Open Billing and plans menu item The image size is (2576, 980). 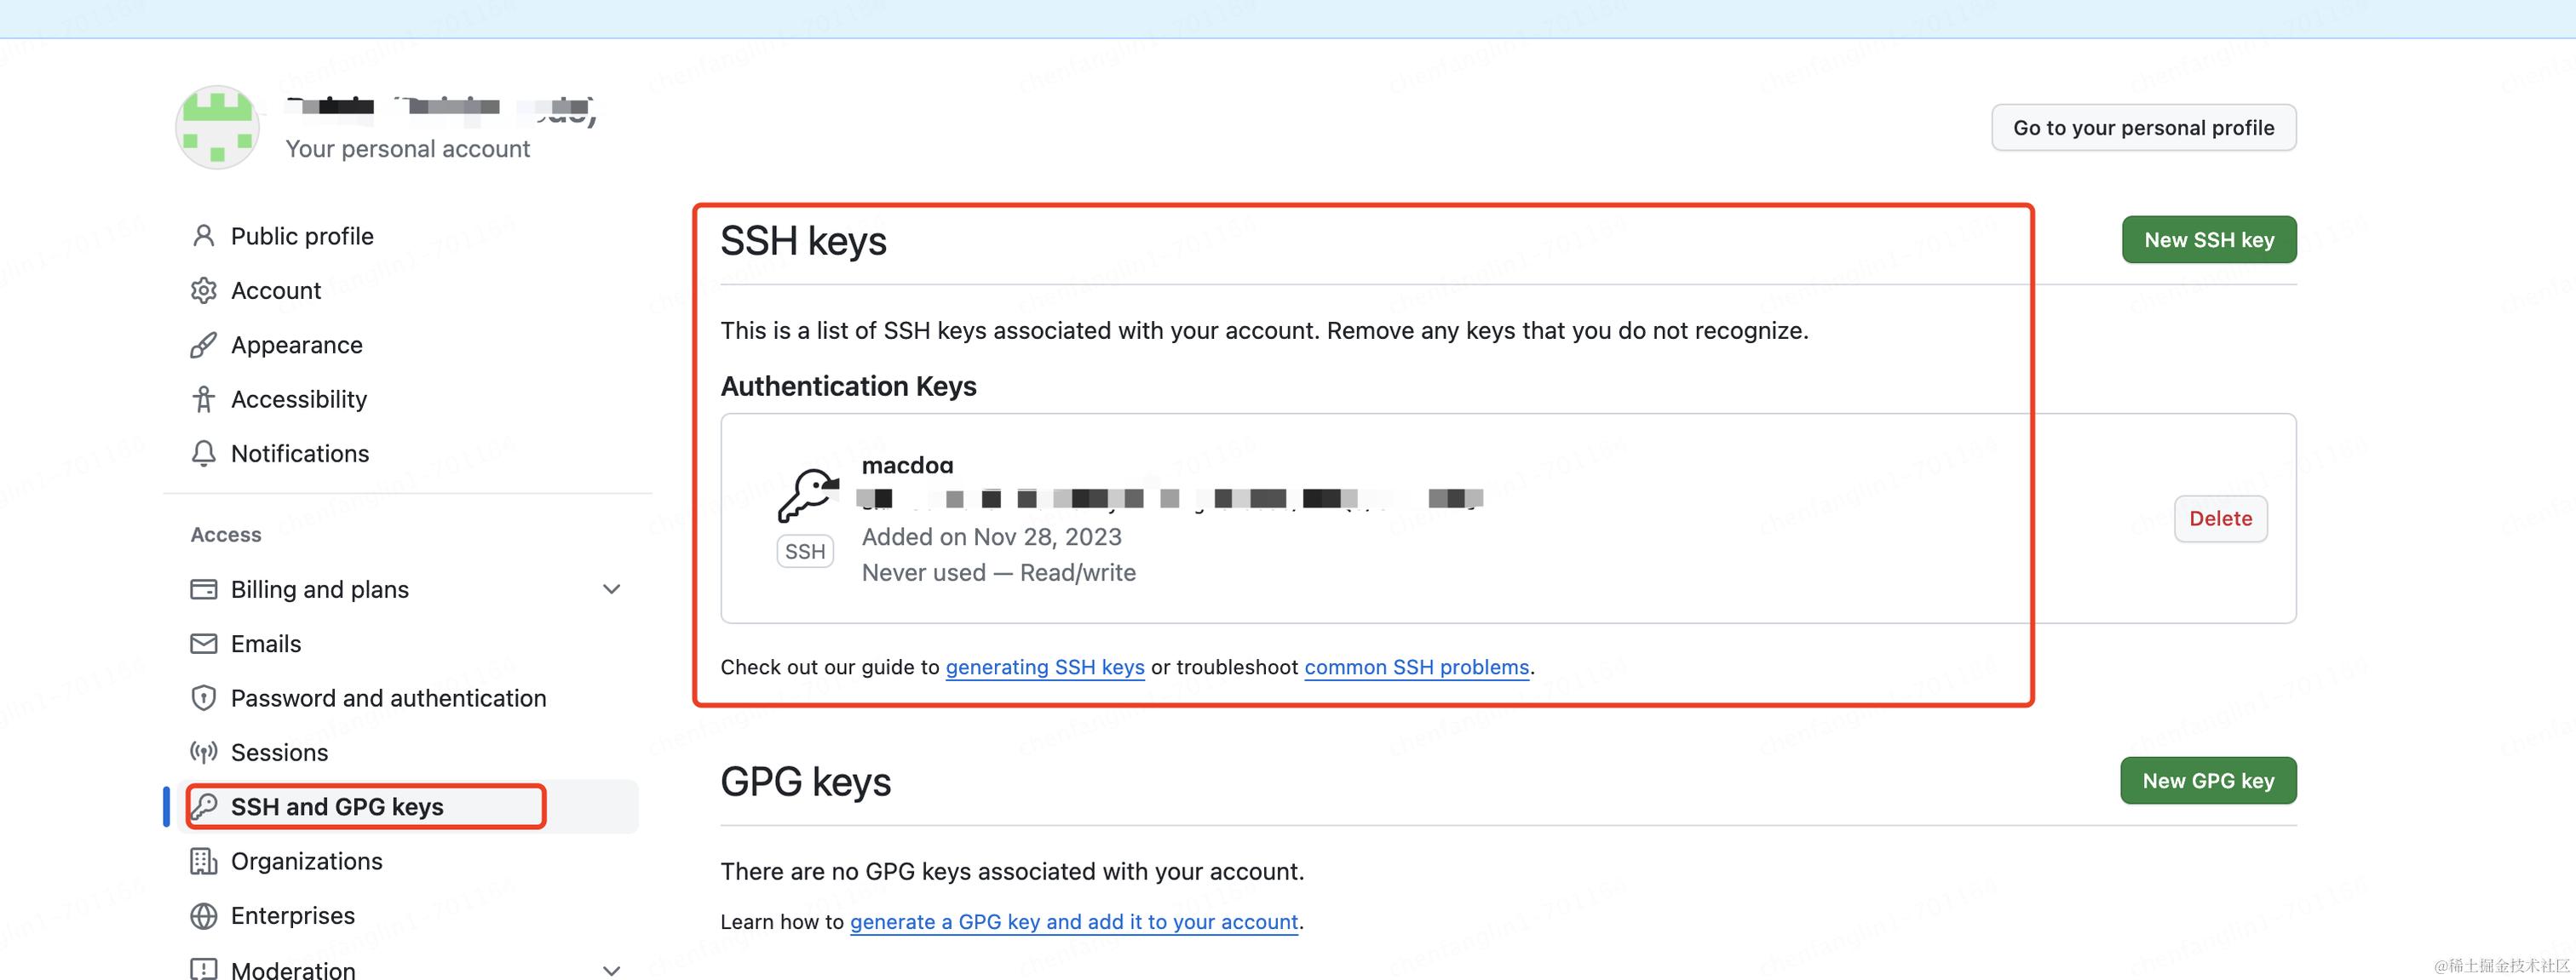pos(319,590)
